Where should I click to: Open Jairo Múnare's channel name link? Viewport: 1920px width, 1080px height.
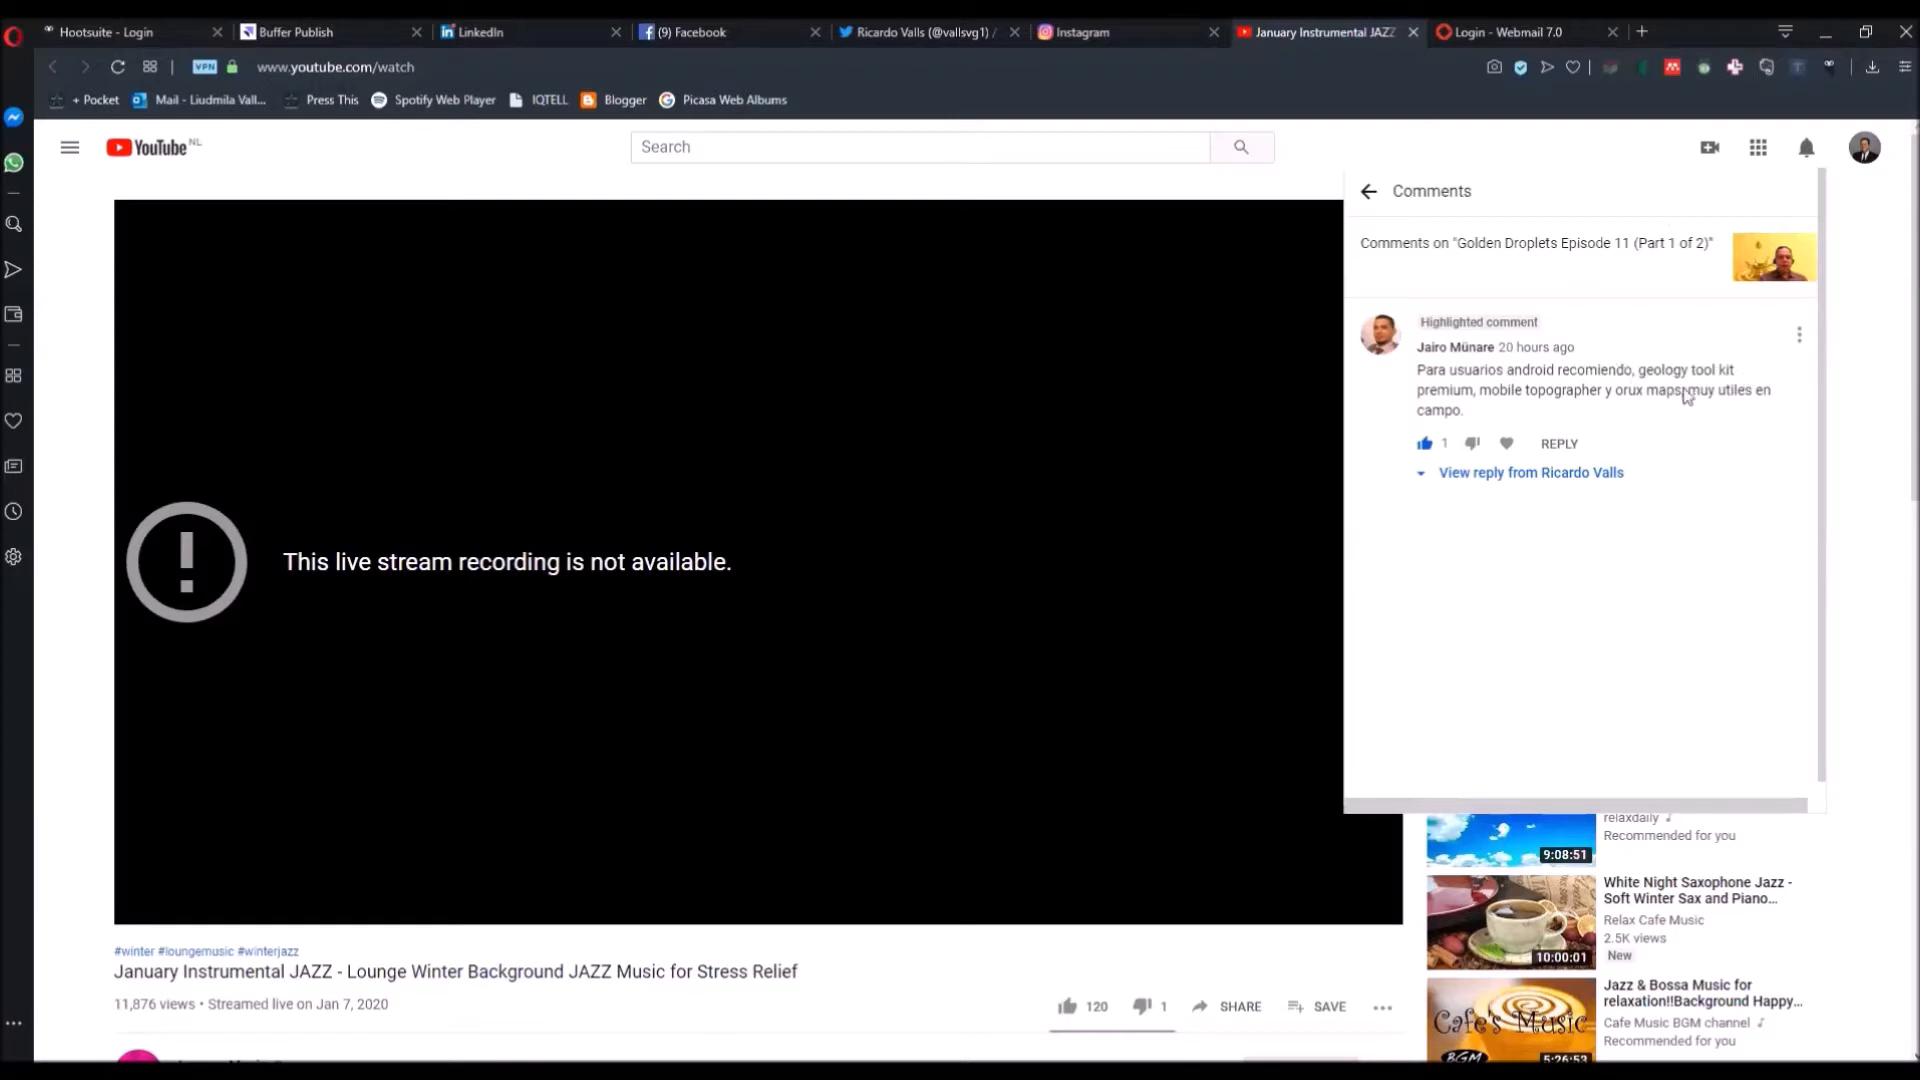click(1455, 347)
